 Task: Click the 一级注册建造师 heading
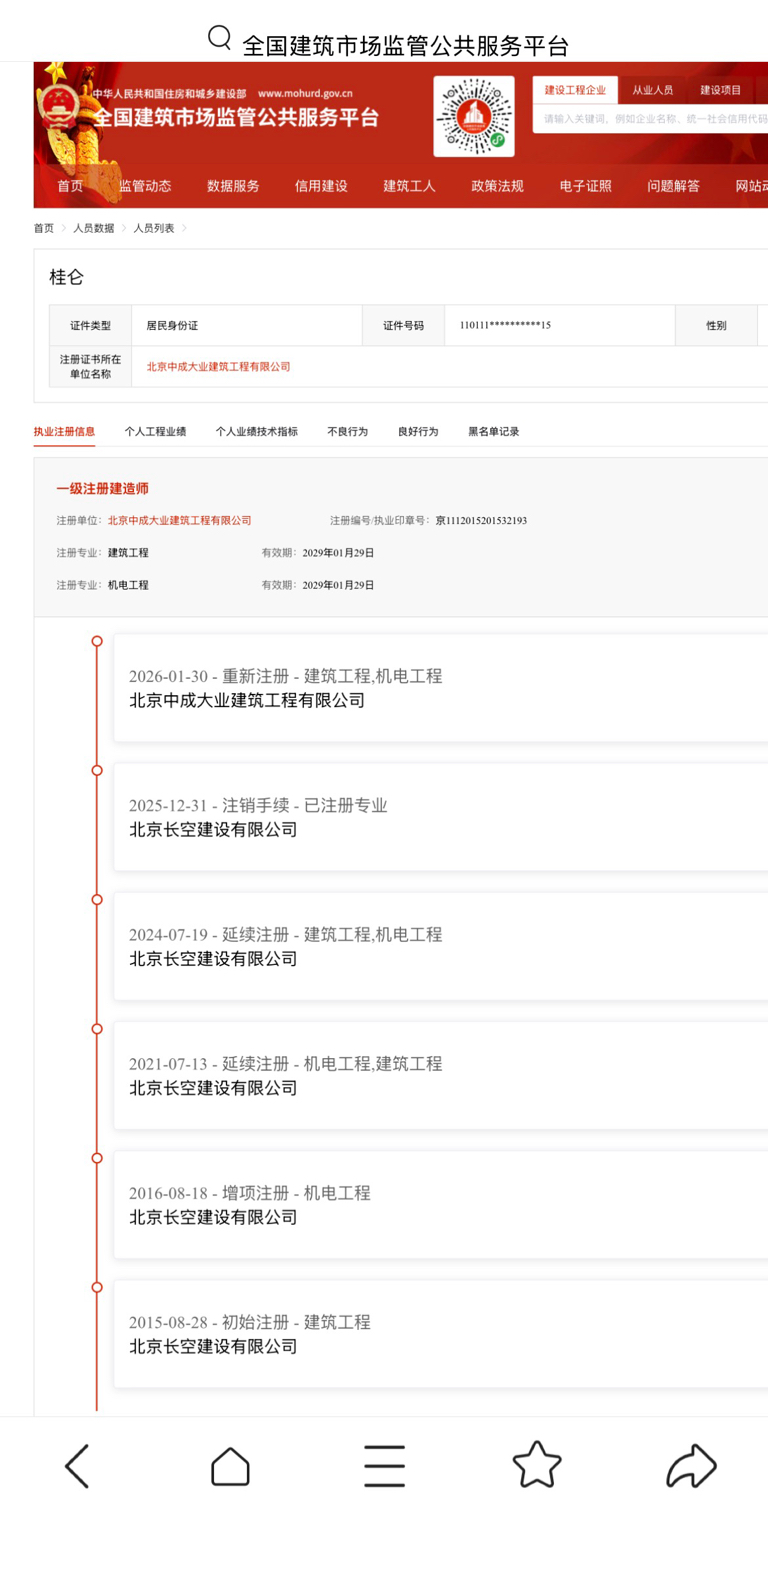[102, 489]
